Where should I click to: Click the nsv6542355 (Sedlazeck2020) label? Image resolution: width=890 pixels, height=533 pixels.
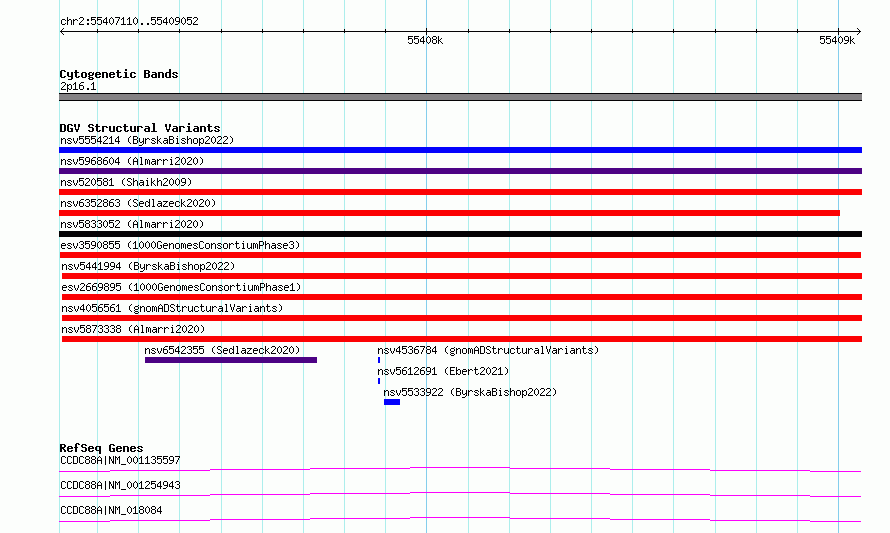click(222, 350)
